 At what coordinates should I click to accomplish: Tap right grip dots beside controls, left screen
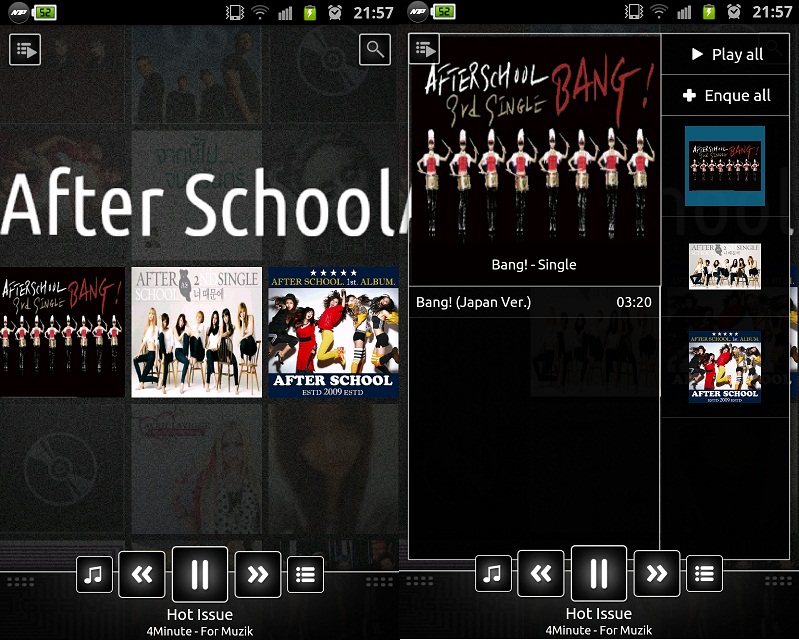(x=379, y=581)
